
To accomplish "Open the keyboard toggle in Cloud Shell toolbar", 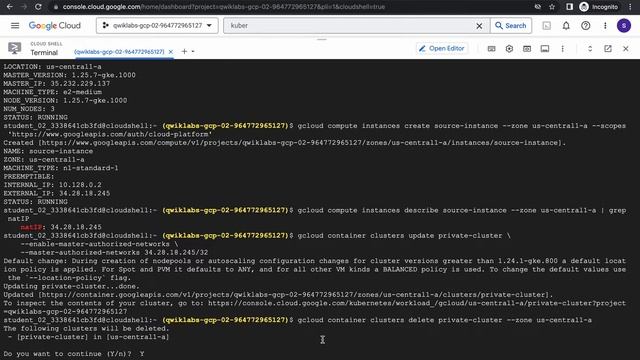I will 491,49.
